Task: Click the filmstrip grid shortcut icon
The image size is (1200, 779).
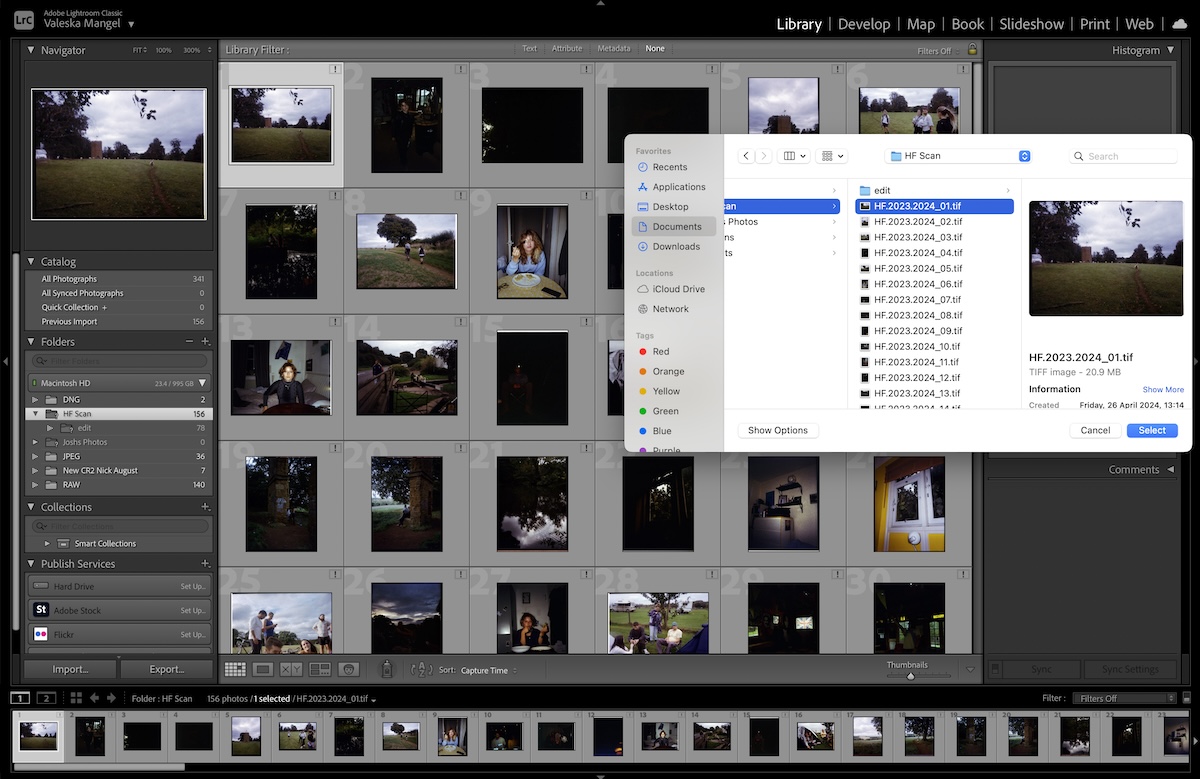Action: [76, 698]
